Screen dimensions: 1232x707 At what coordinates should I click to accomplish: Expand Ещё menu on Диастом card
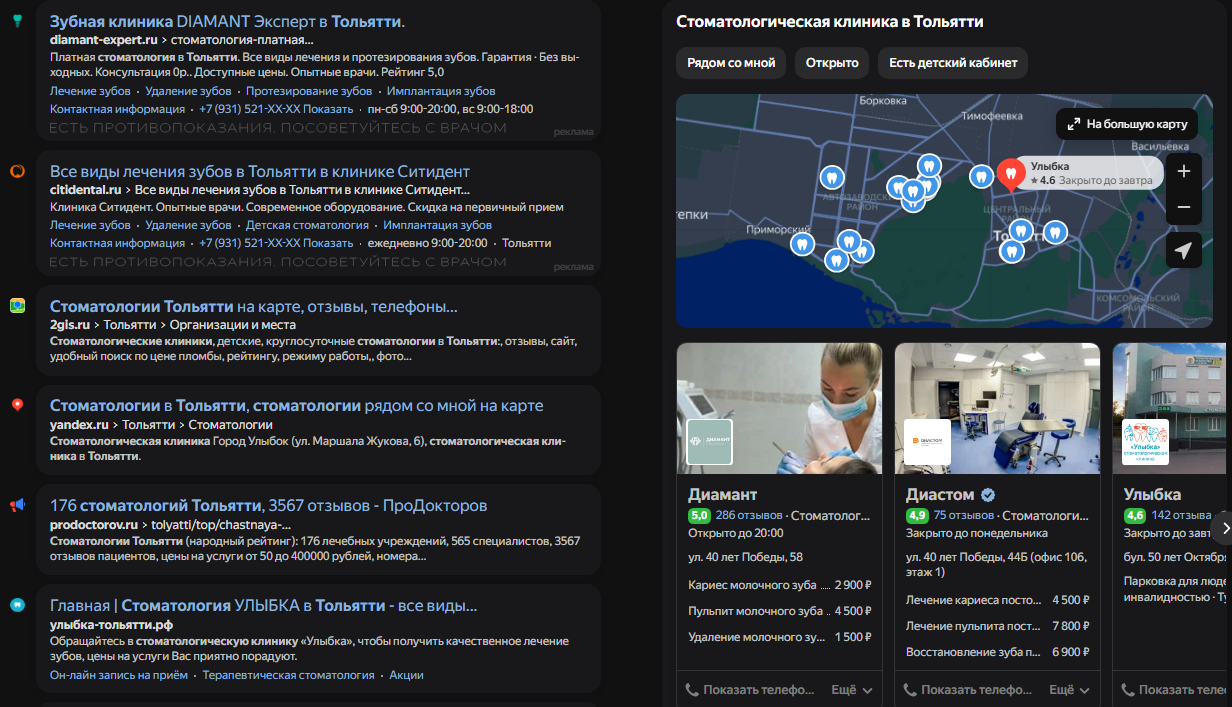pyautogui.click(x=1070, y=690)
